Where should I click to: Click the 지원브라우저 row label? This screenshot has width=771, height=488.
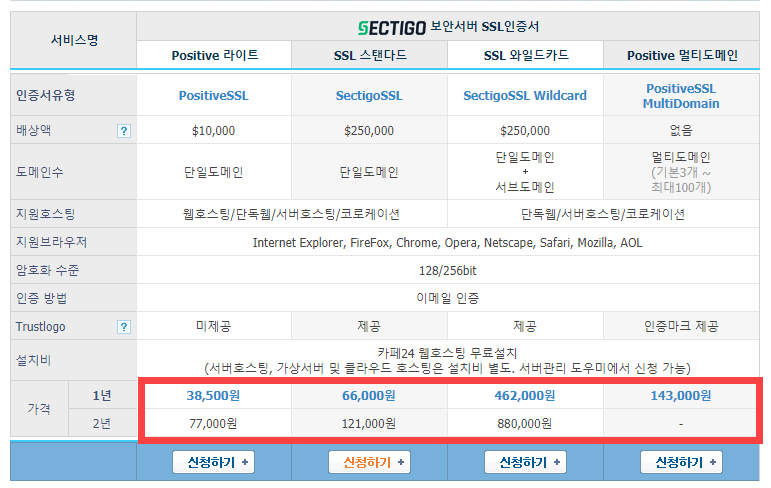[x=51, y=242]
